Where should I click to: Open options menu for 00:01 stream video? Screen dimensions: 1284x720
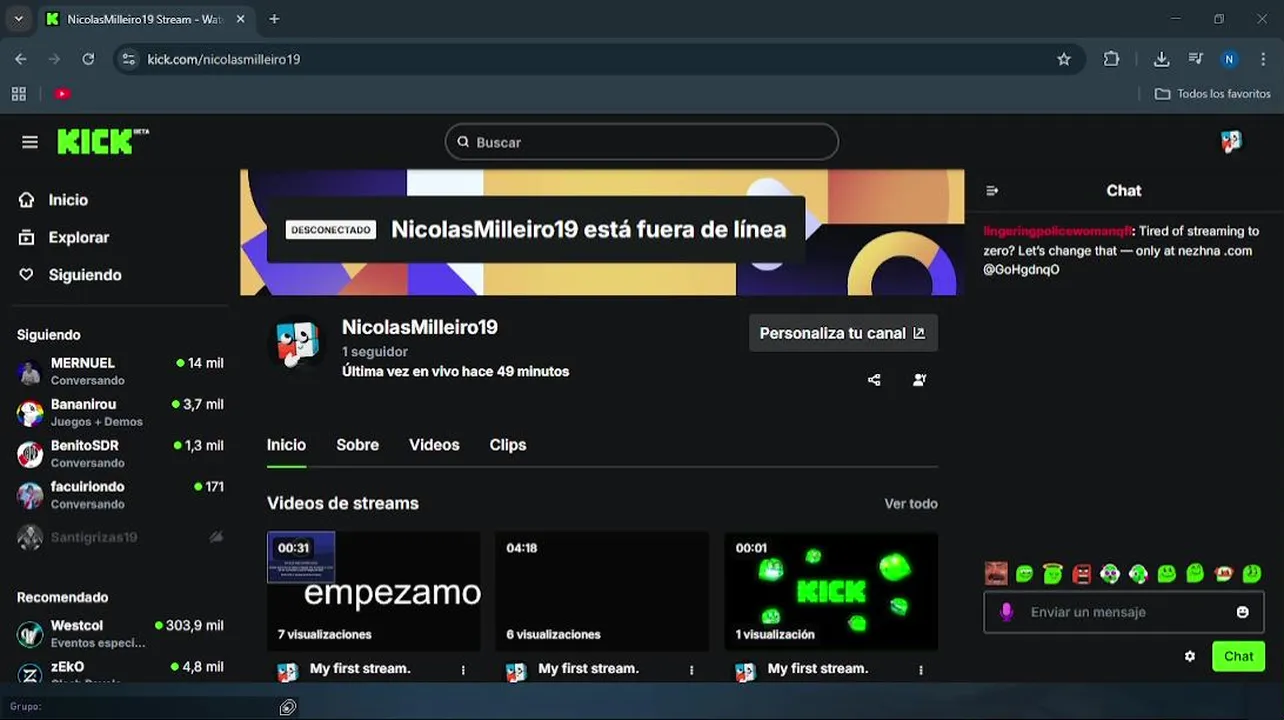tap(920, 670)
